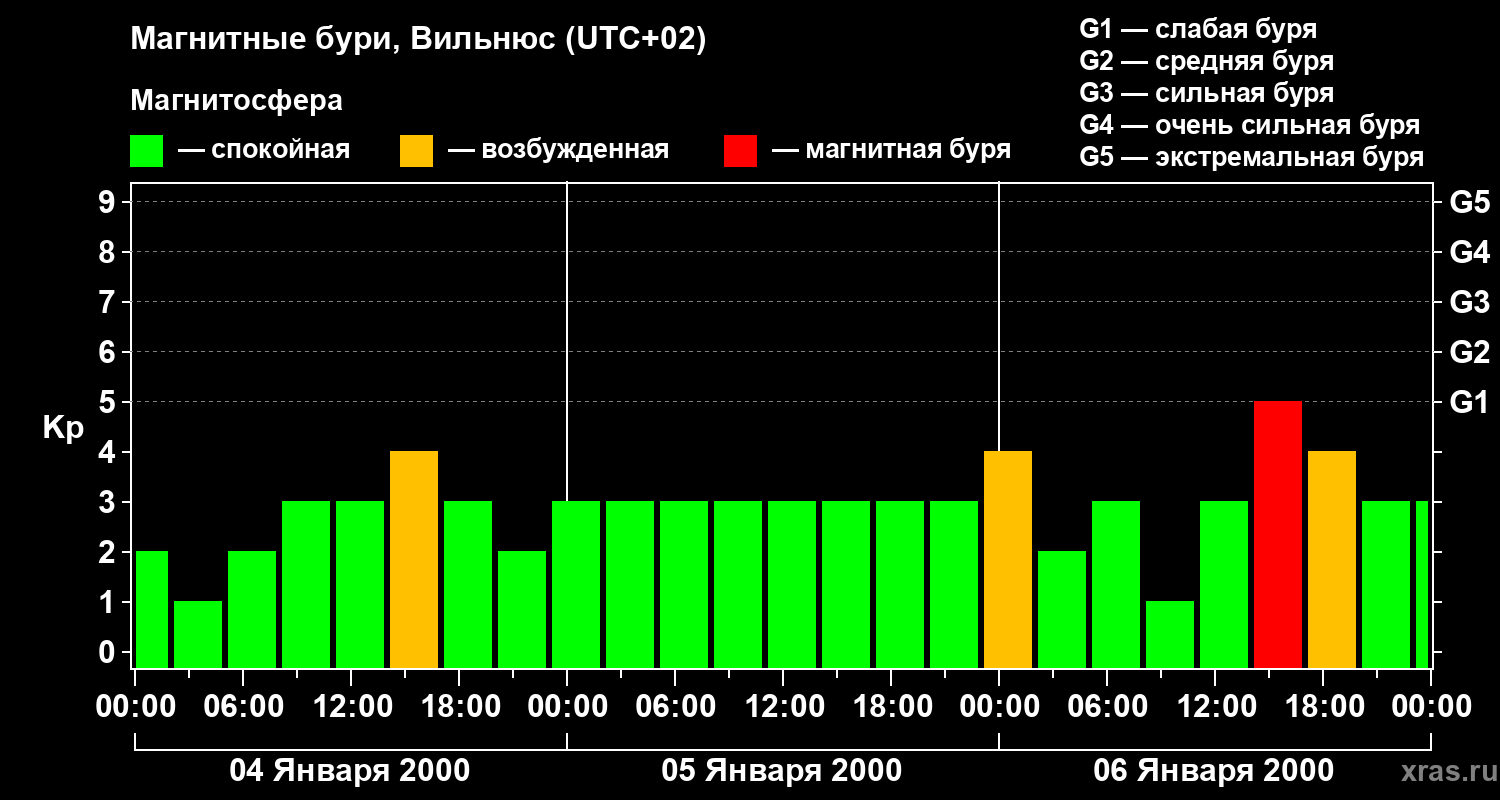Click the '— возбужденная' legend label

[558, 151]
